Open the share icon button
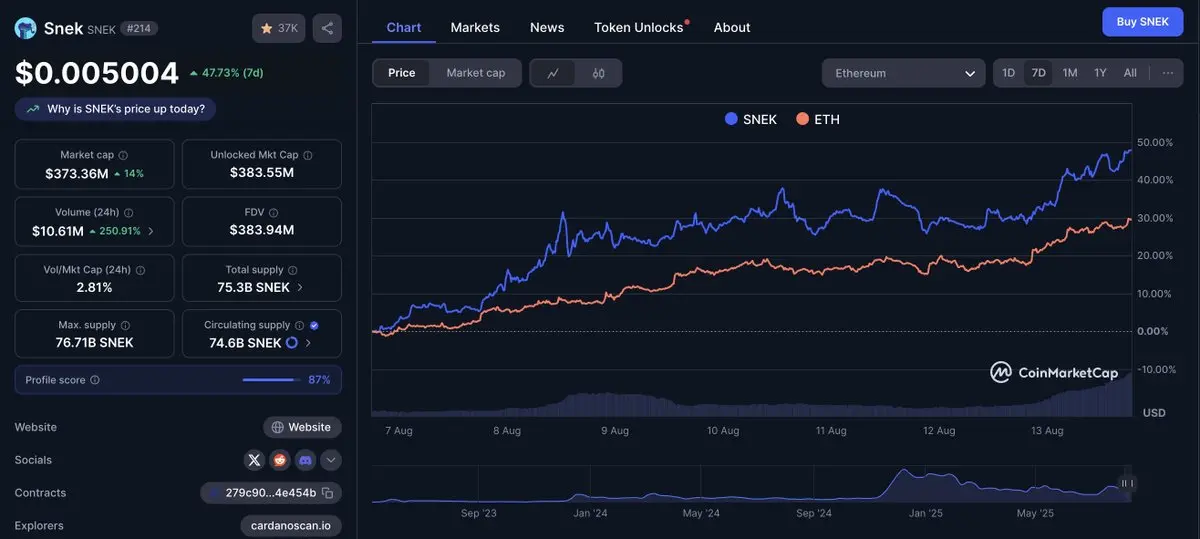Image resolution: width=1200 pixels, height=539 pixels. [x=327, y=28]
